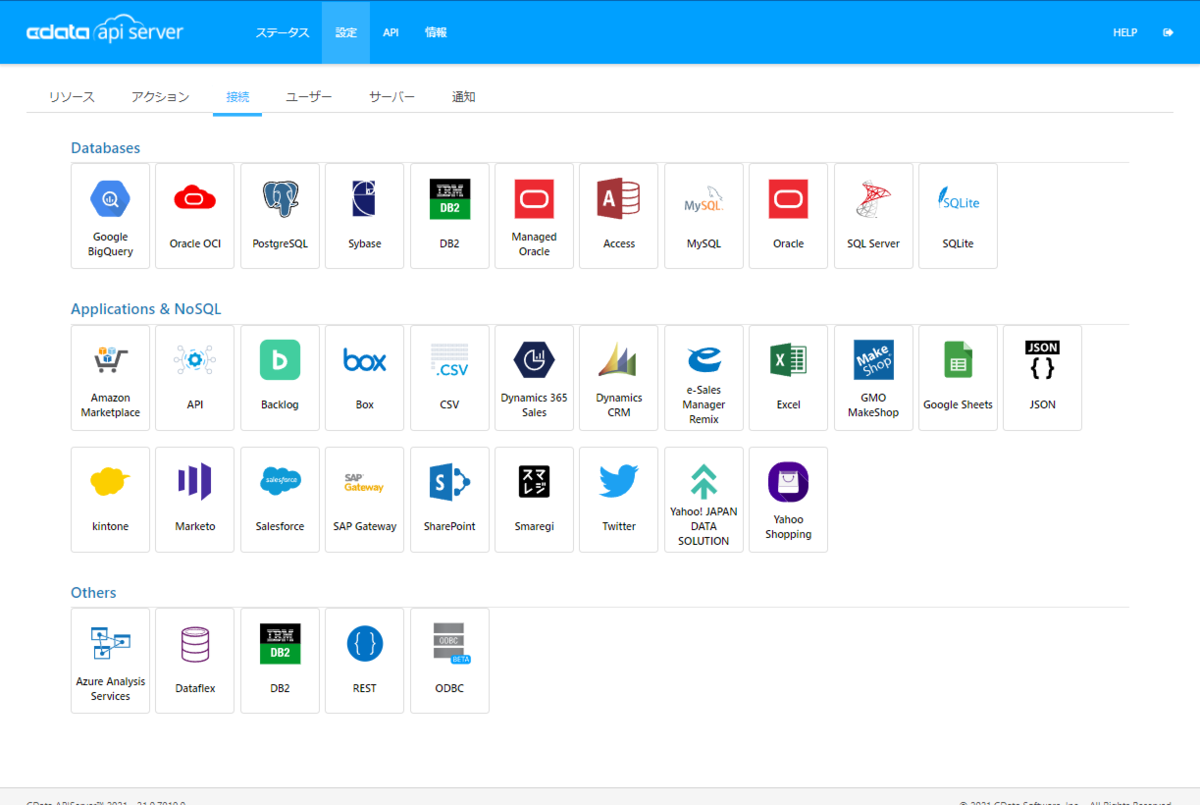Open the PostgreSQL connection tile

pyautogui.click(x=280, y=216)
